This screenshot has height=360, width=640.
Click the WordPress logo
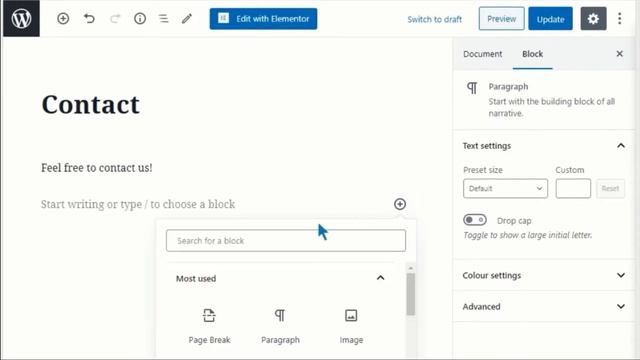[21, 18]
